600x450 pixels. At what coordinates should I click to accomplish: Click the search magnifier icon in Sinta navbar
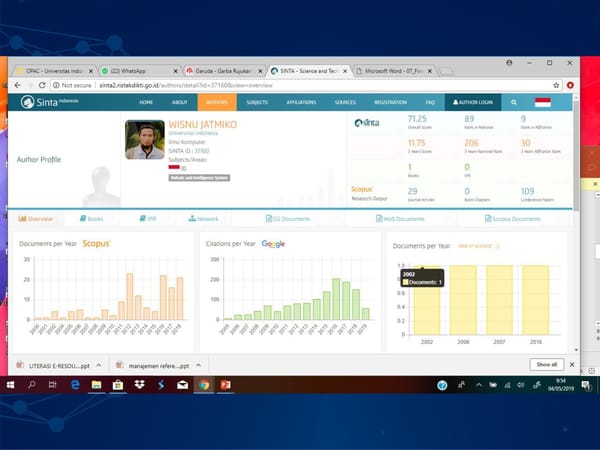pos(514,102)
